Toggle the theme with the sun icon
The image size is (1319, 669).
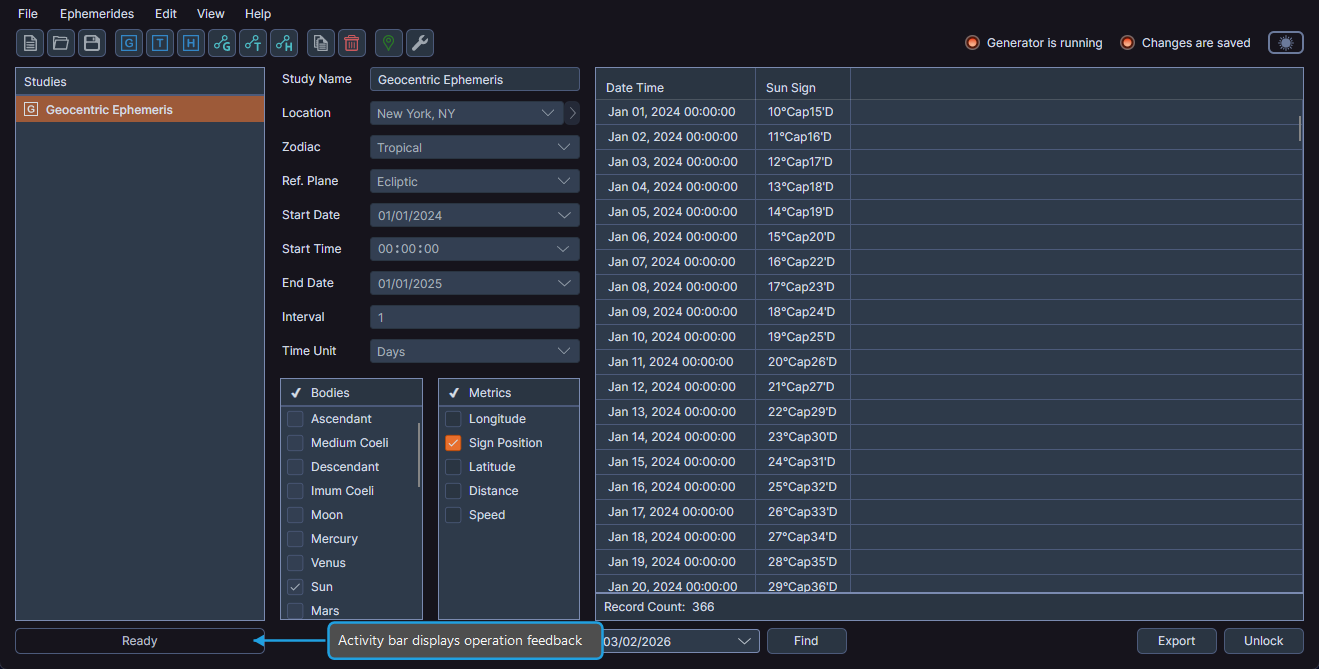point(1285,43)
